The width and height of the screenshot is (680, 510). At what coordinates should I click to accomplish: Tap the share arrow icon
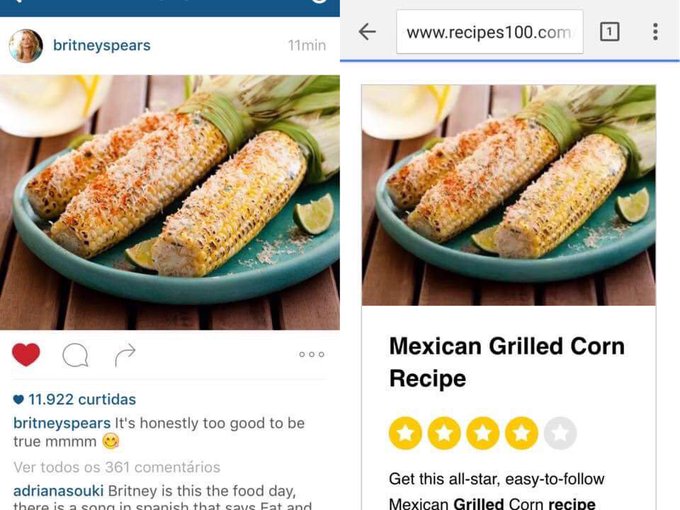click(x=125, y=355)
